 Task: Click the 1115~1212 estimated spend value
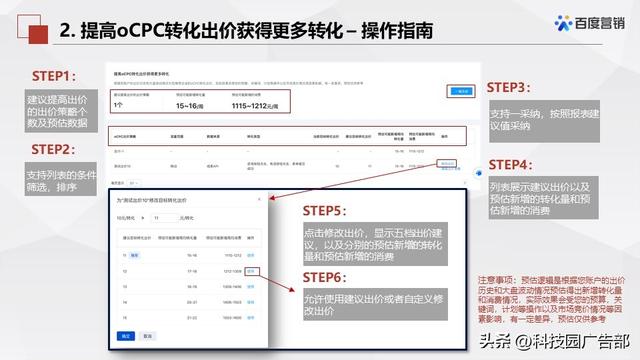[255, 106]
